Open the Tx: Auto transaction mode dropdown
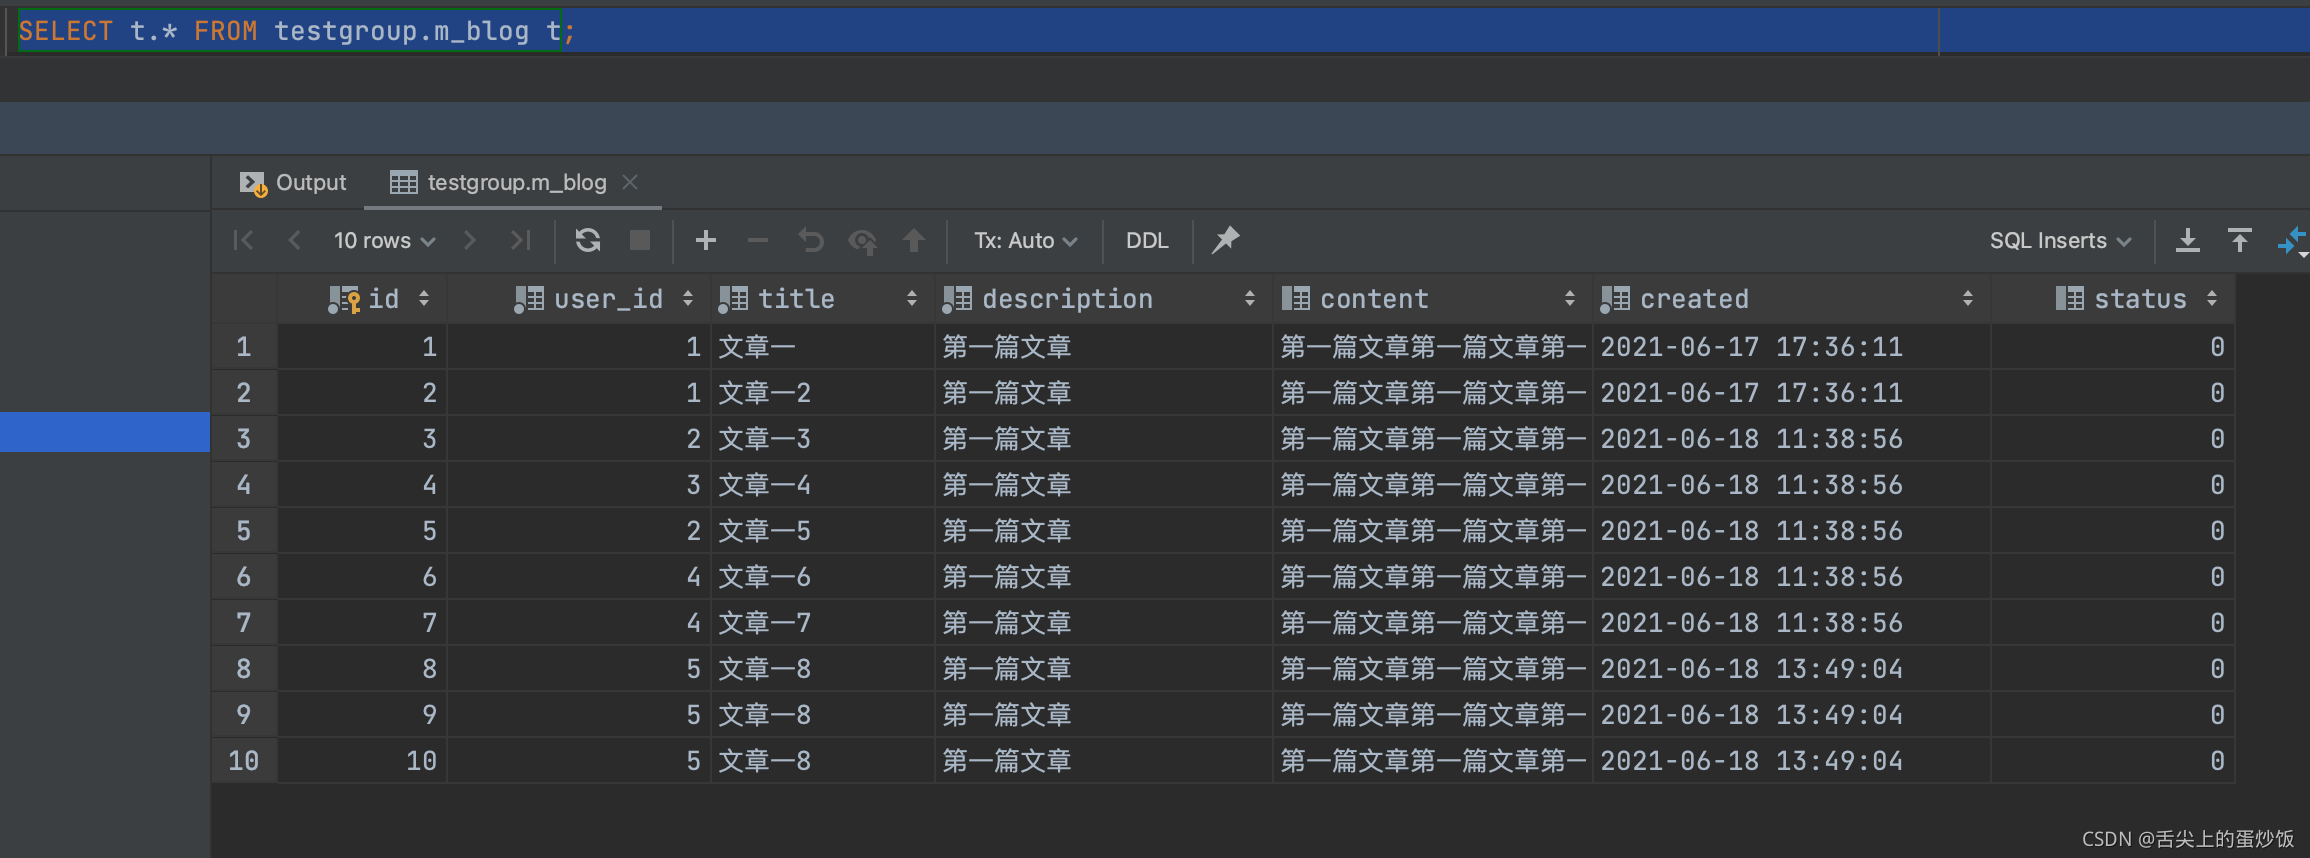Screen dimensions: 2310x858 coord(1026,240)
